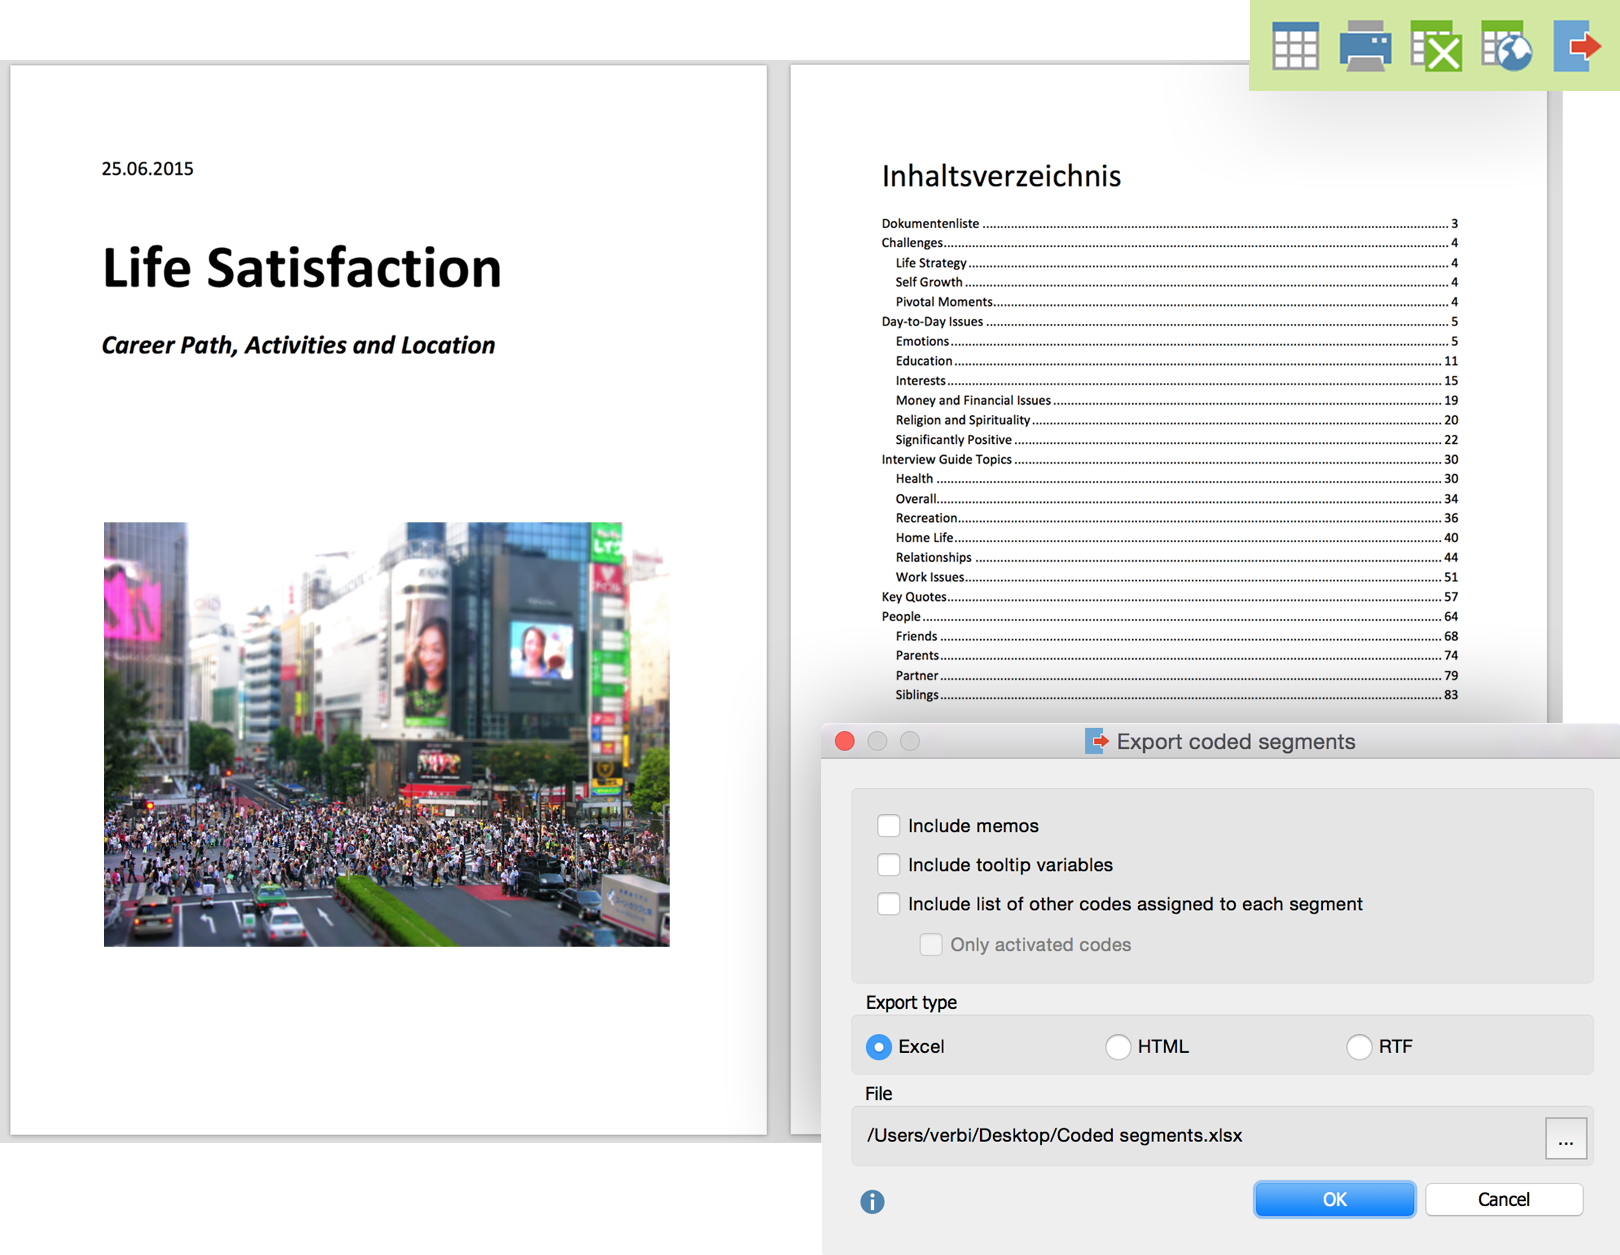Click the Partner contents entry
This screenshot has width=1620, height=1255.
click(x=1176, y=676)
